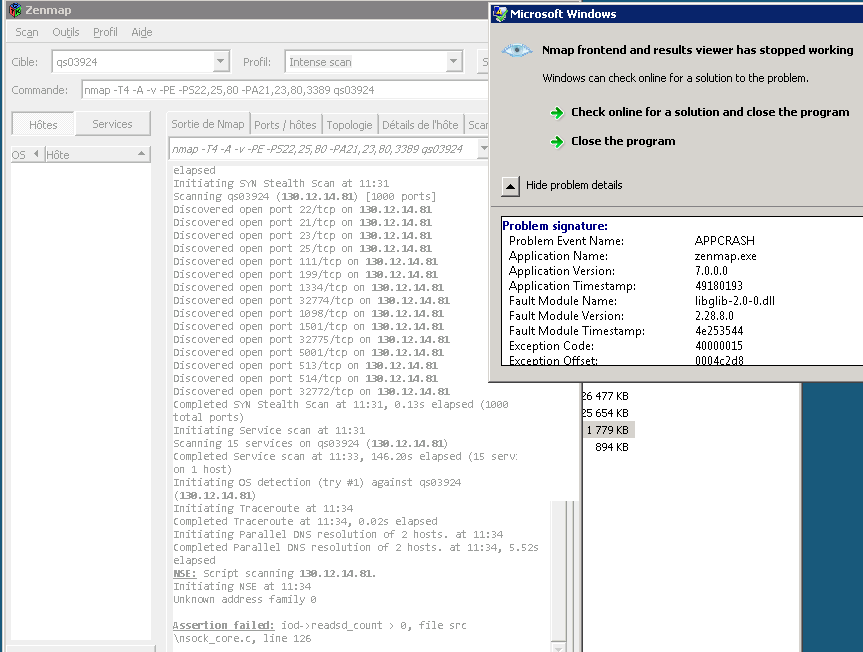The width and height of the screenshot is (863, 652).
Task: Expand the nmap command output selector
Action: (x=483, y=150)
